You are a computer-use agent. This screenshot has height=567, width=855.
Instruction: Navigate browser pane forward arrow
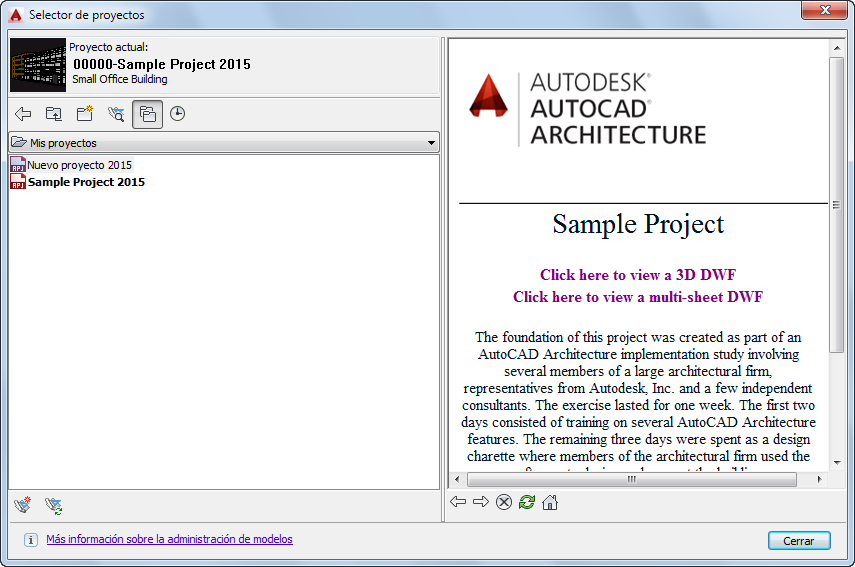[481, 502]
